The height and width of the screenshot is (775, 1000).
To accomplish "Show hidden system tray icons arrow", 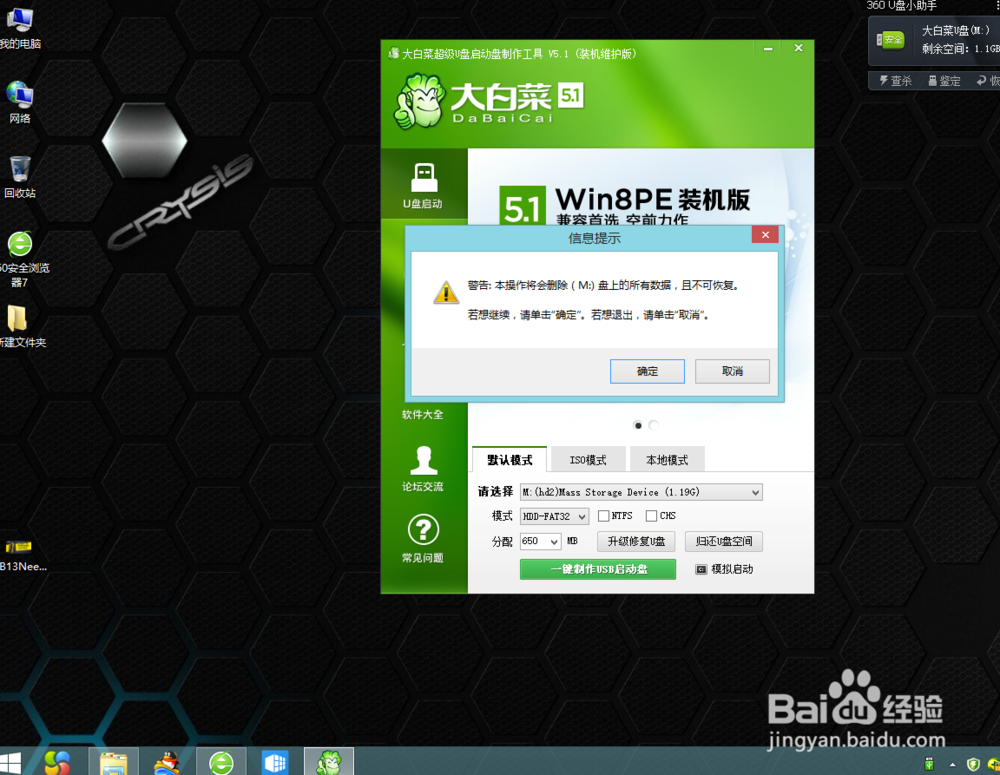I will point(952,764).
